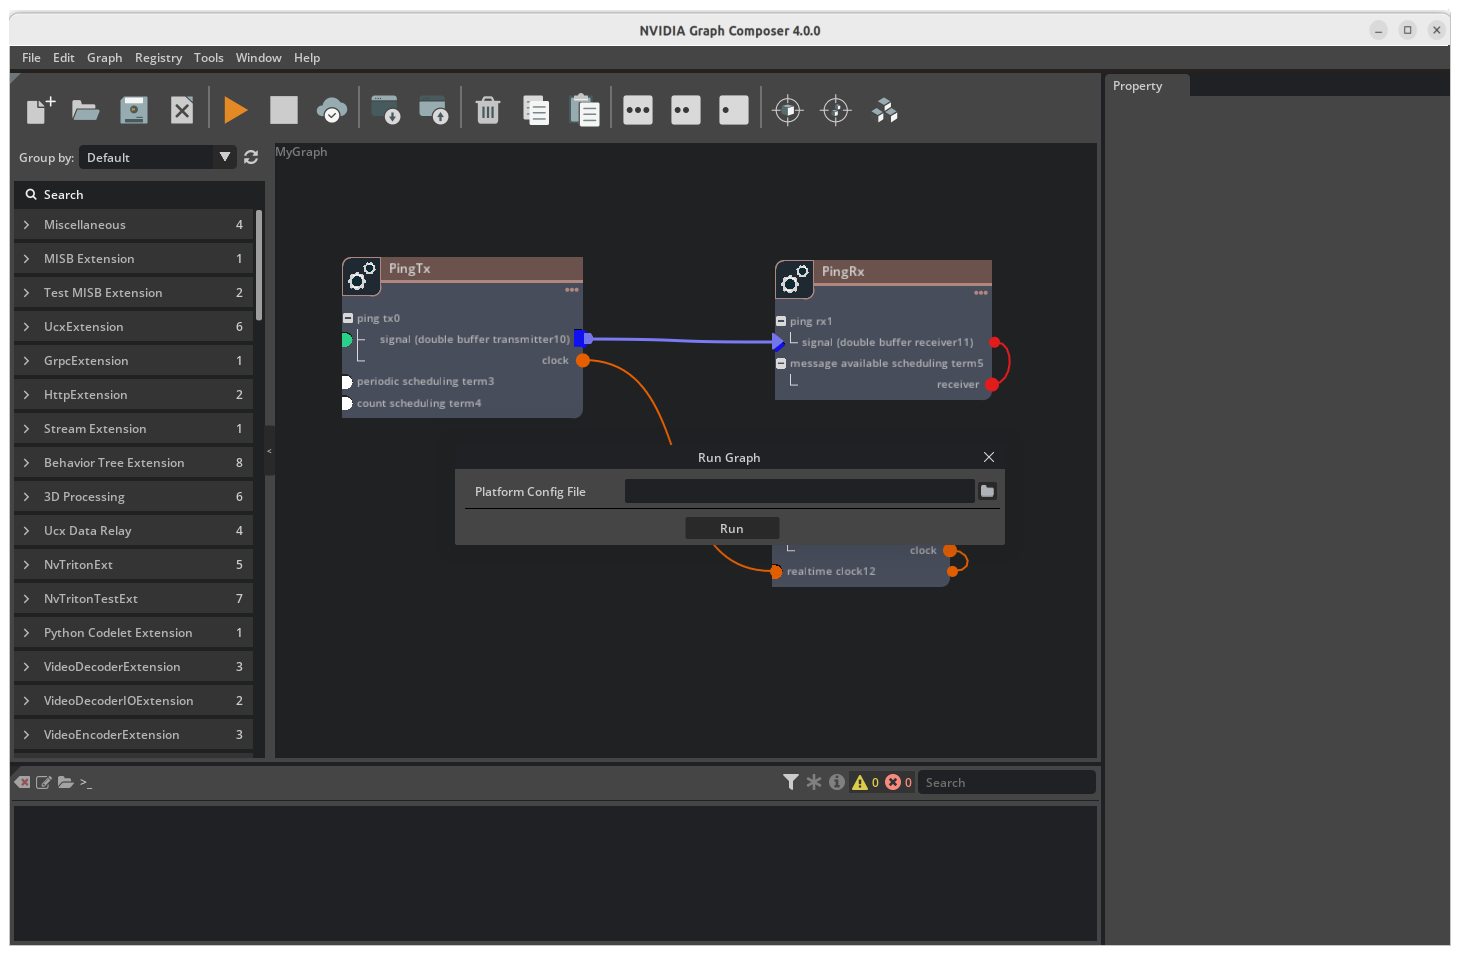Image resolution: width=1460 pixels, height=955 pixels.
Task: Select the three-dot node detail level icon
Action: 637,110
